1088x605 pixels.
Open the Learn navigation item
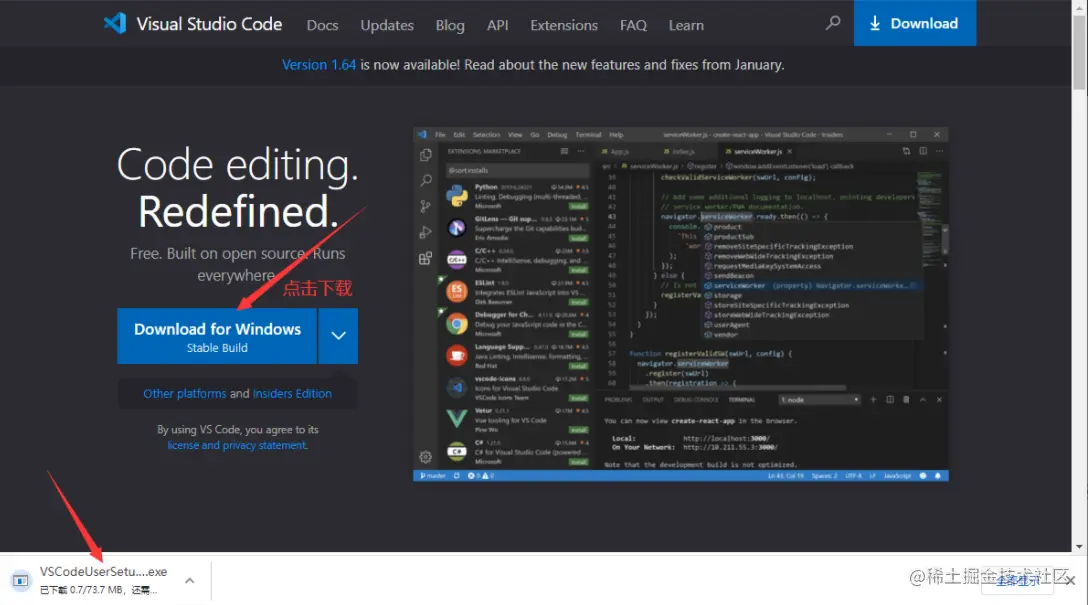(686, 25)
